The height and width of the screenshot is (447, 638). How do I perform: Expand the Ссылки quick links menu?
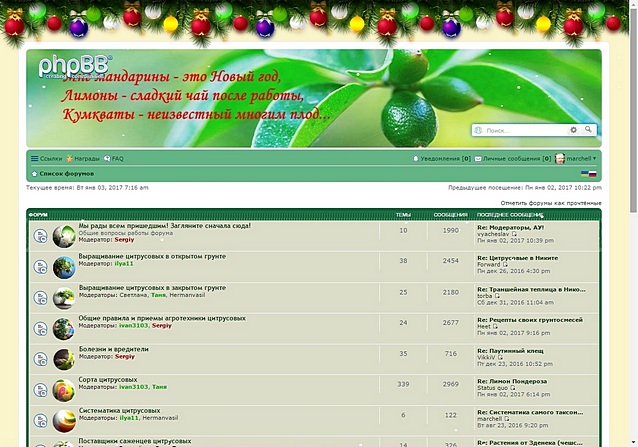tap(46, 158)
